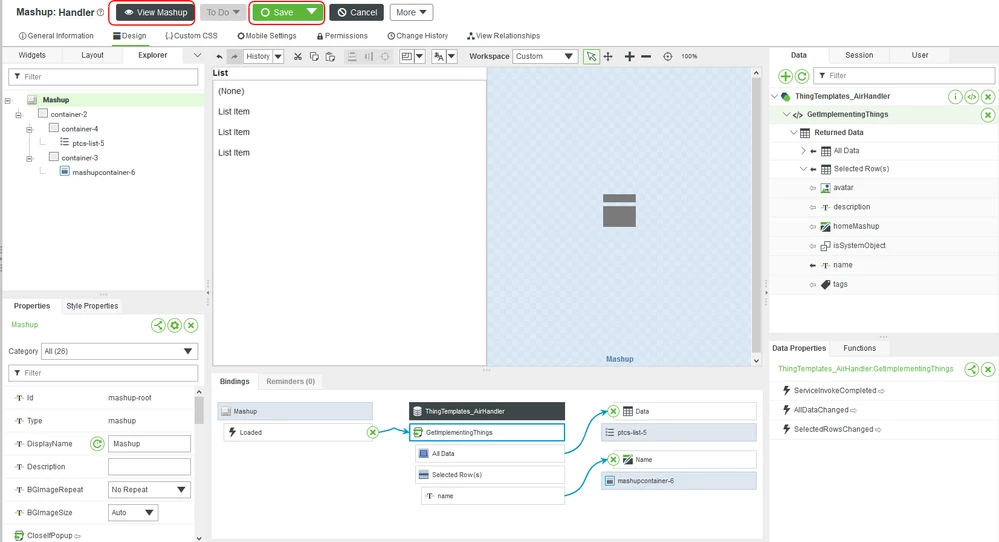
Task: Click share icon in Mashup properties header
Action: (x=158, y=325)
